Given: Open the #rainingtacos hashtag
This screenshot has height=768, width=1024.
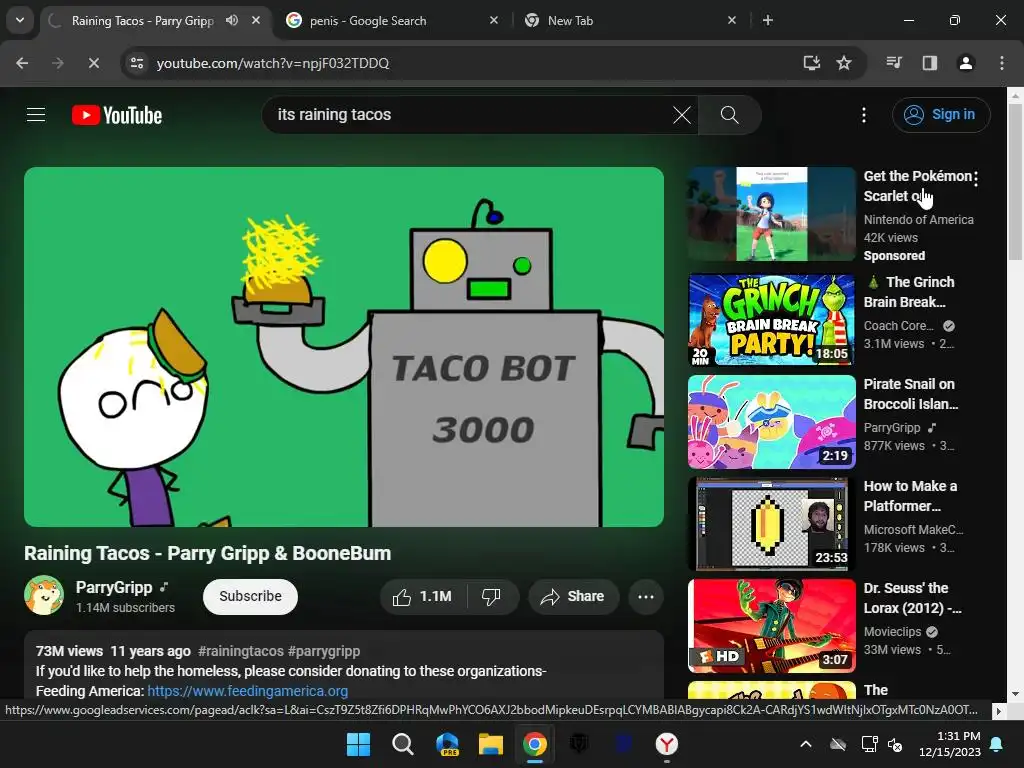Looking at the screenshot, I should pyautogui.click(x=241, y=651).
